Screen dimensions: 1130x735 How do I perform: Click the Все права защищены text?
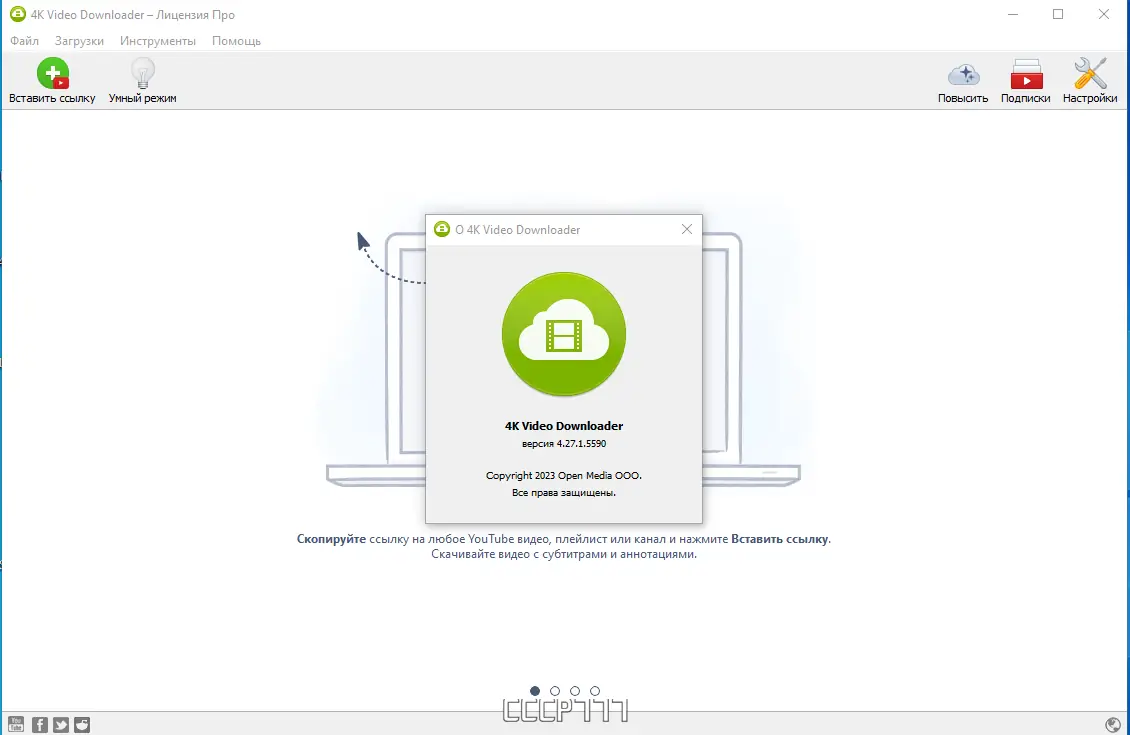564,493
